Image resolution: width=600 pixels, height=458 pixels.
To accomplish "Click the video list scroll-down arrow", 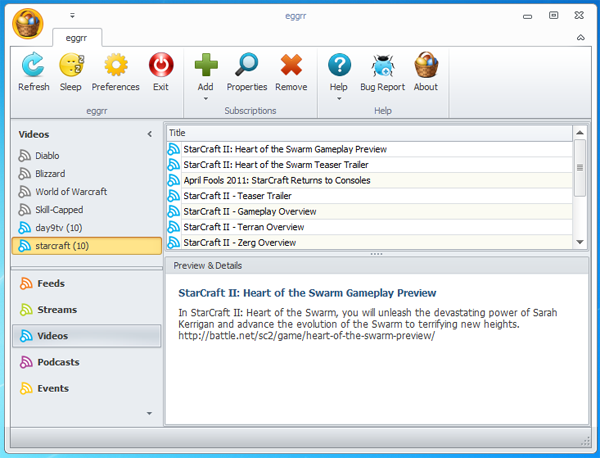I will (580, 242).
